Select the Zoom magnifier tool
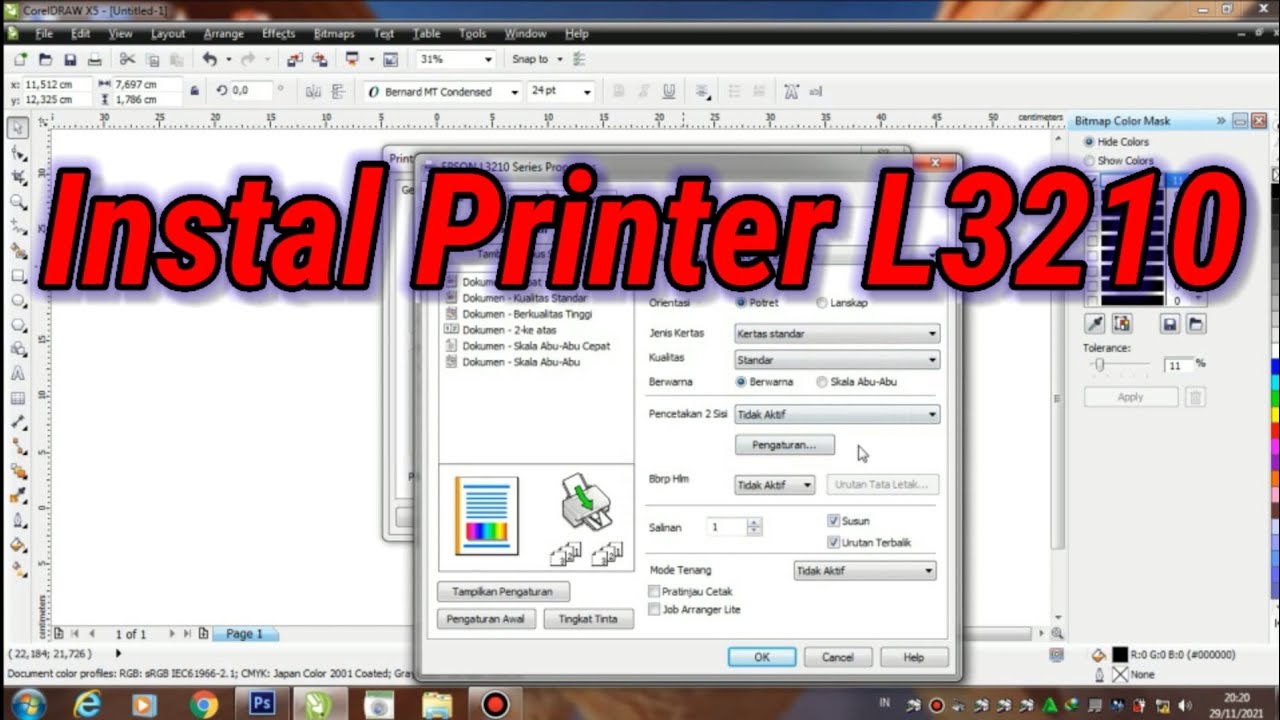 click(18, 202)
